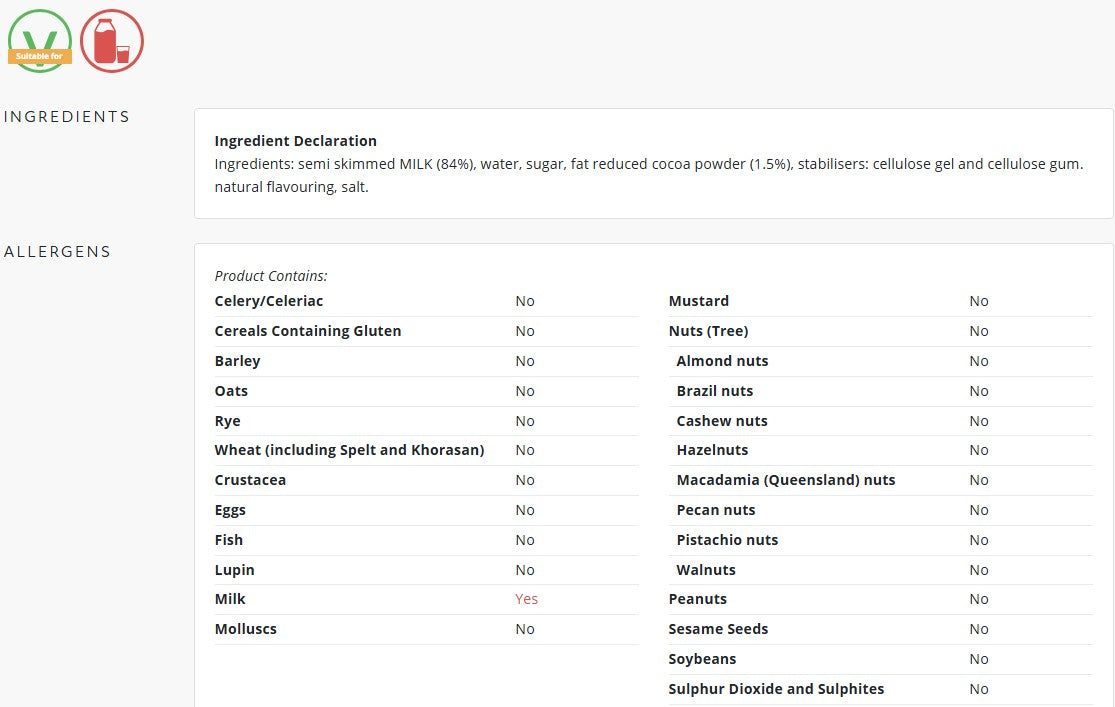Image resolution: width=1115 pixels, height=707 pixels.
Task: Select the Peanuts allergen label
Action: coord(698,599)
